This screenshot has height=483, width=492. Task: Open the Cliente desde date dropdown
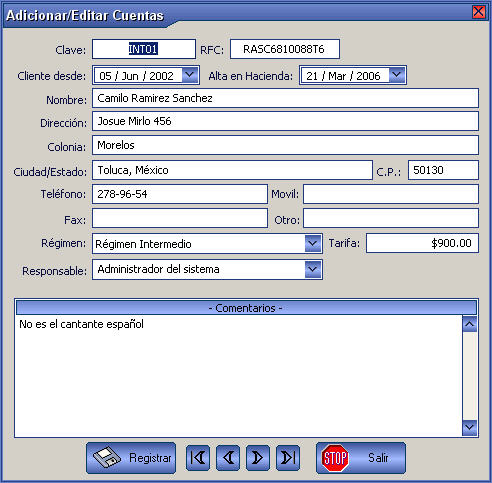coord(190,75)
